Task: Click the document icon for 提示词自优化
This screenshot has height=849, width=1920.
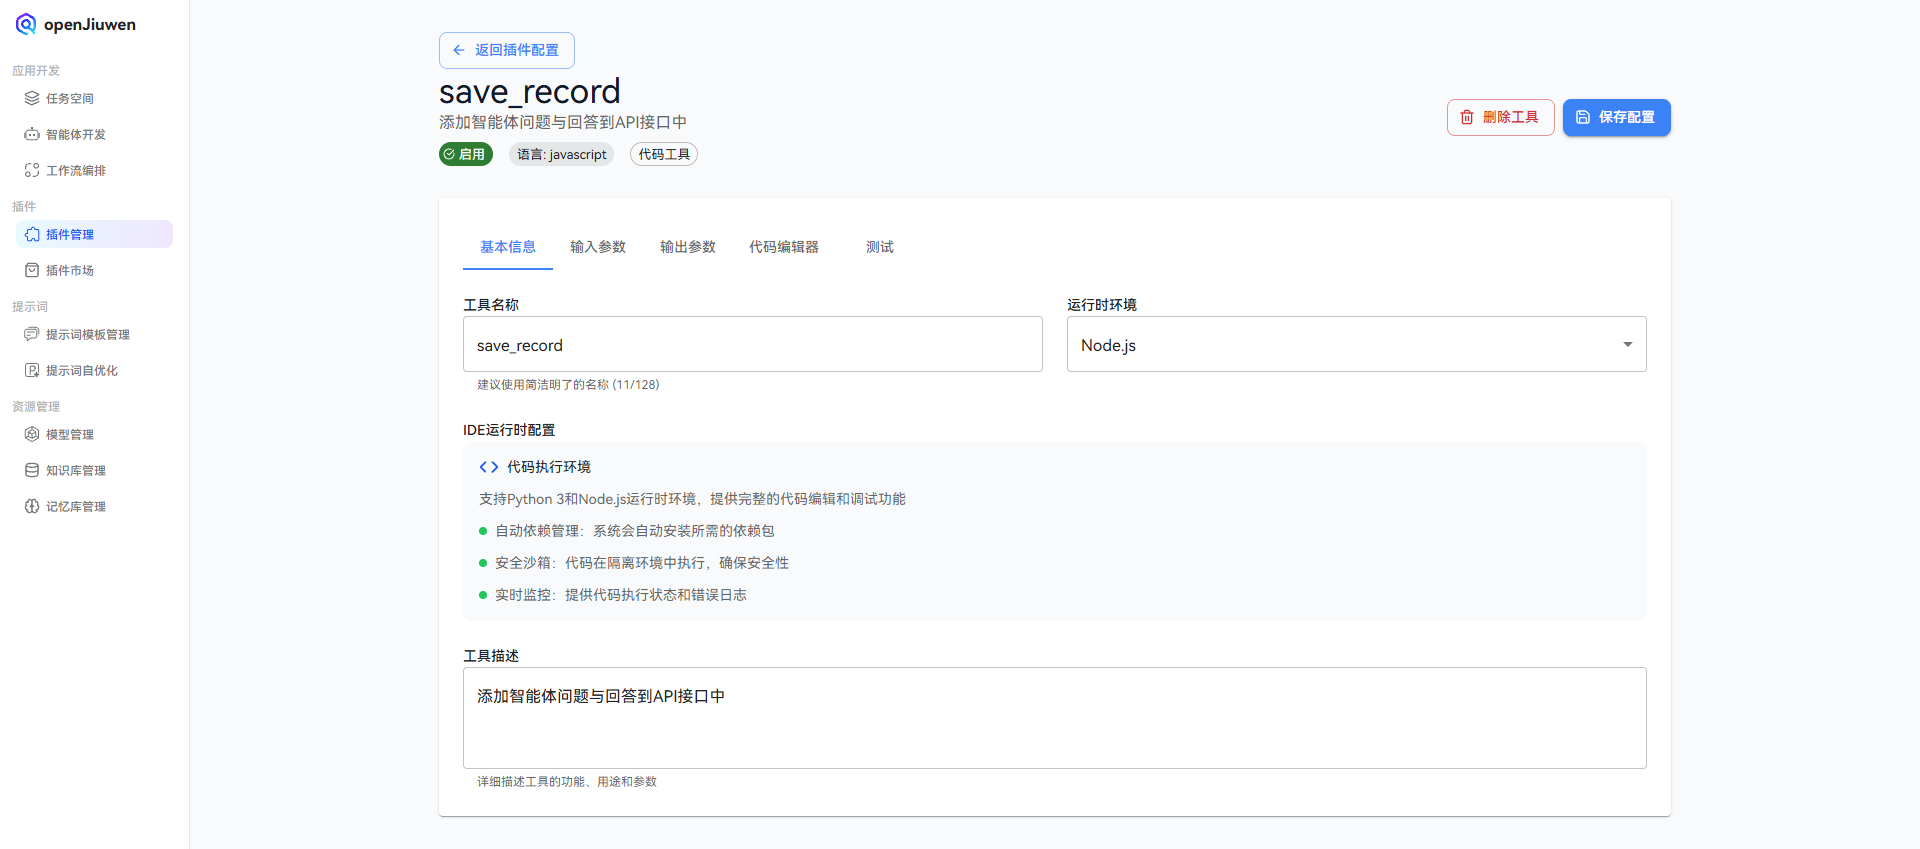Action: (32, 370)
